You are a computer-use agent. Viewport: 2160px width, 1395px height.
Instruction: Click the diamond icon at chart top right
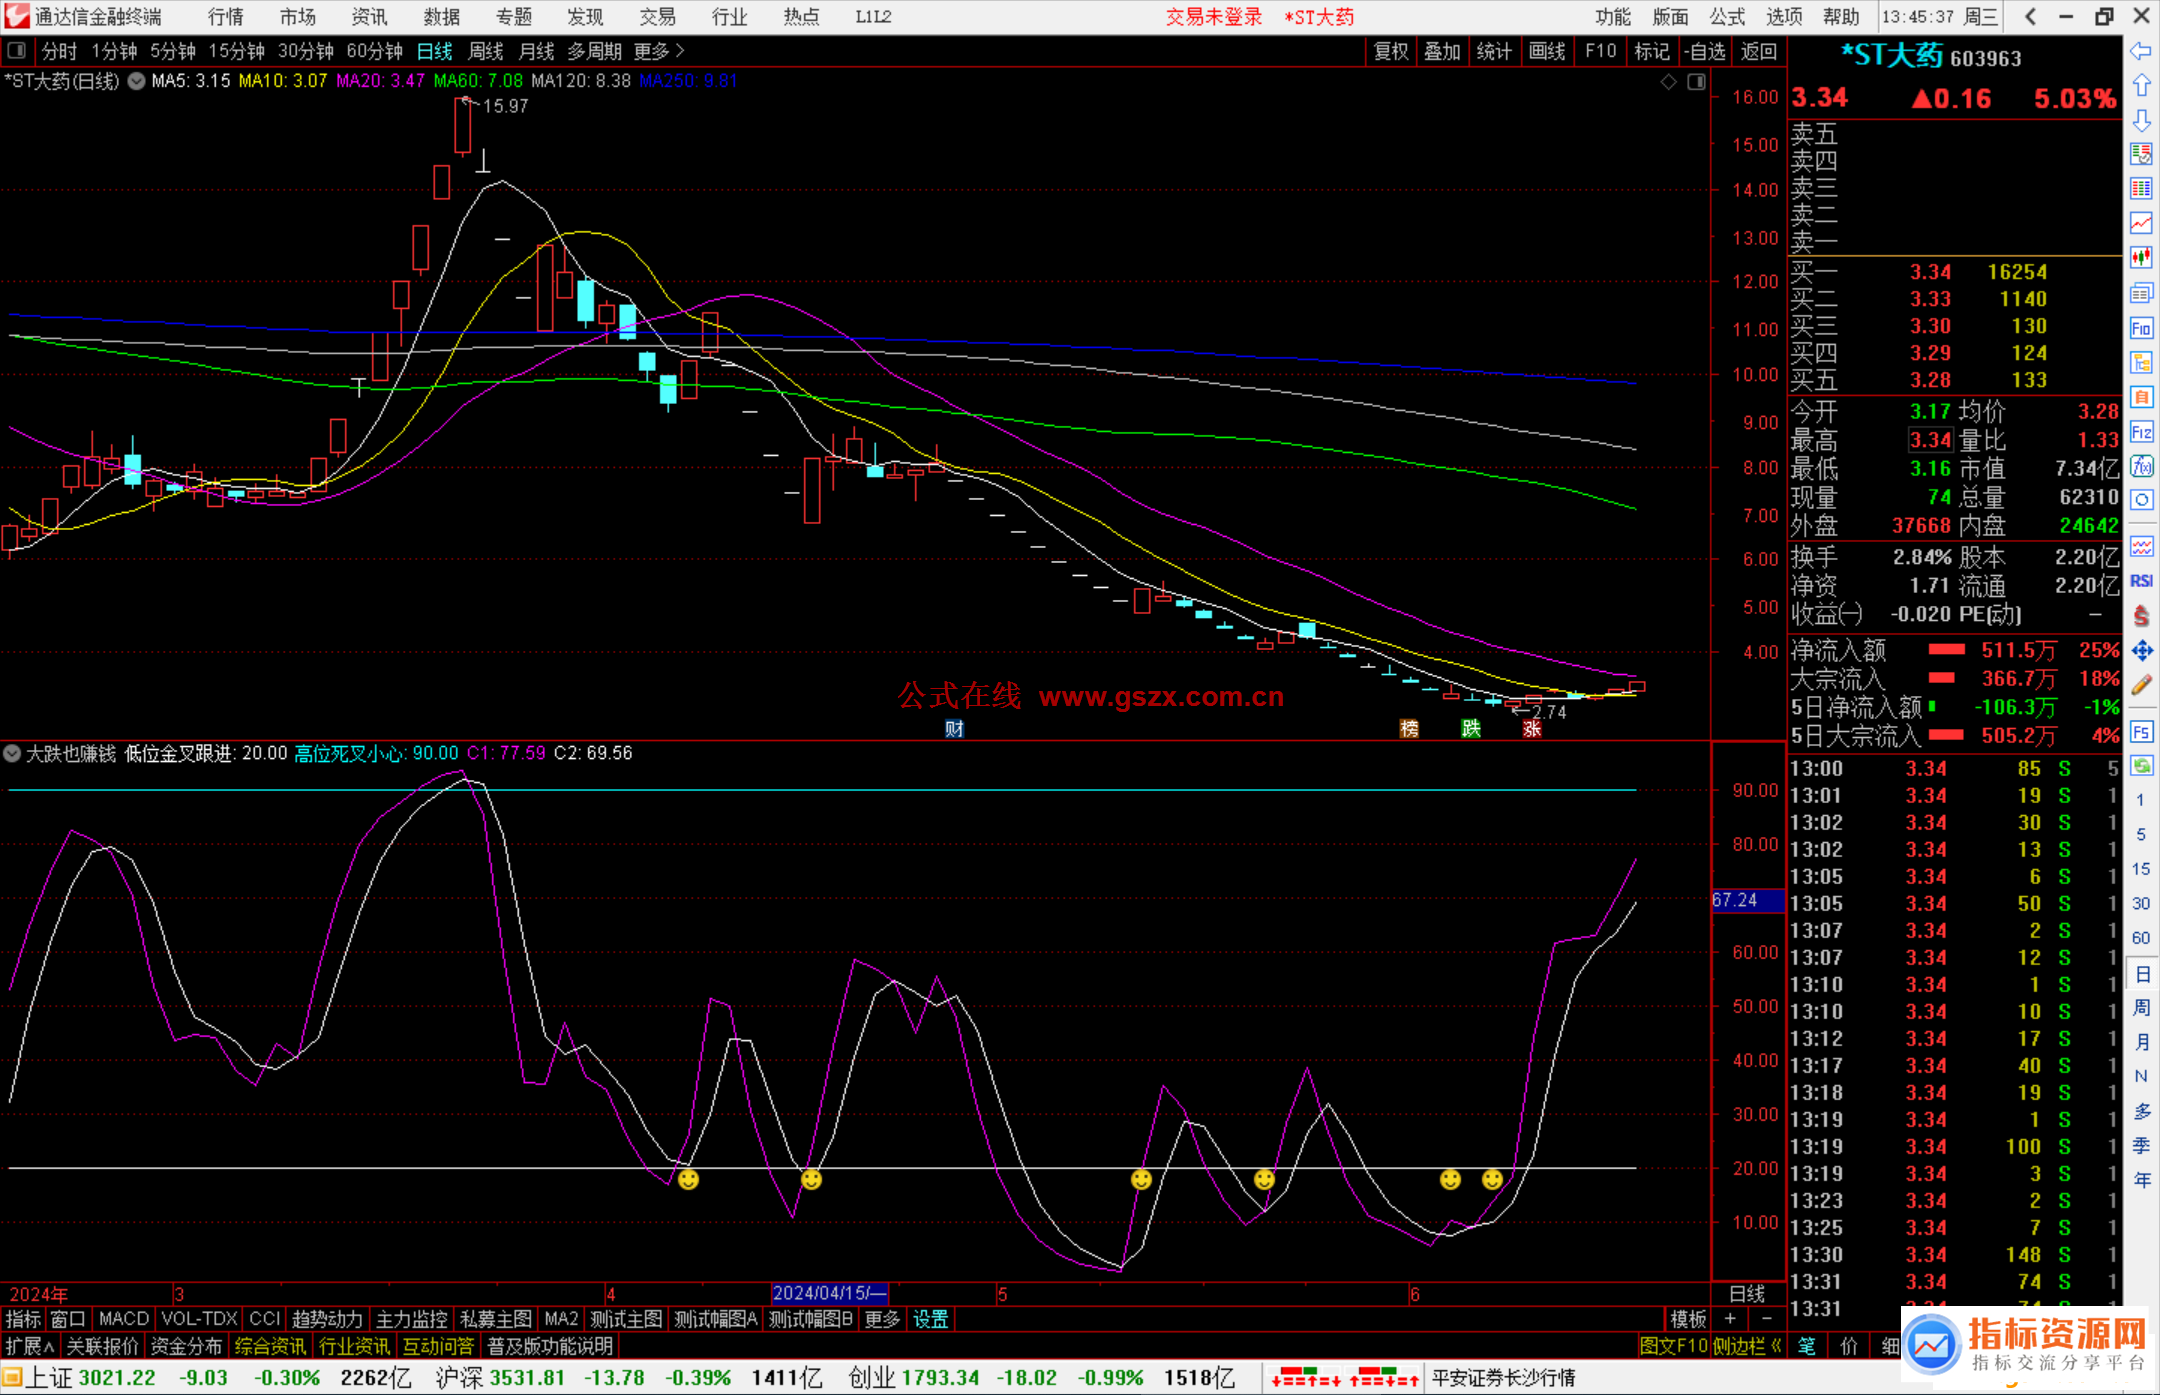[1668, 81]
